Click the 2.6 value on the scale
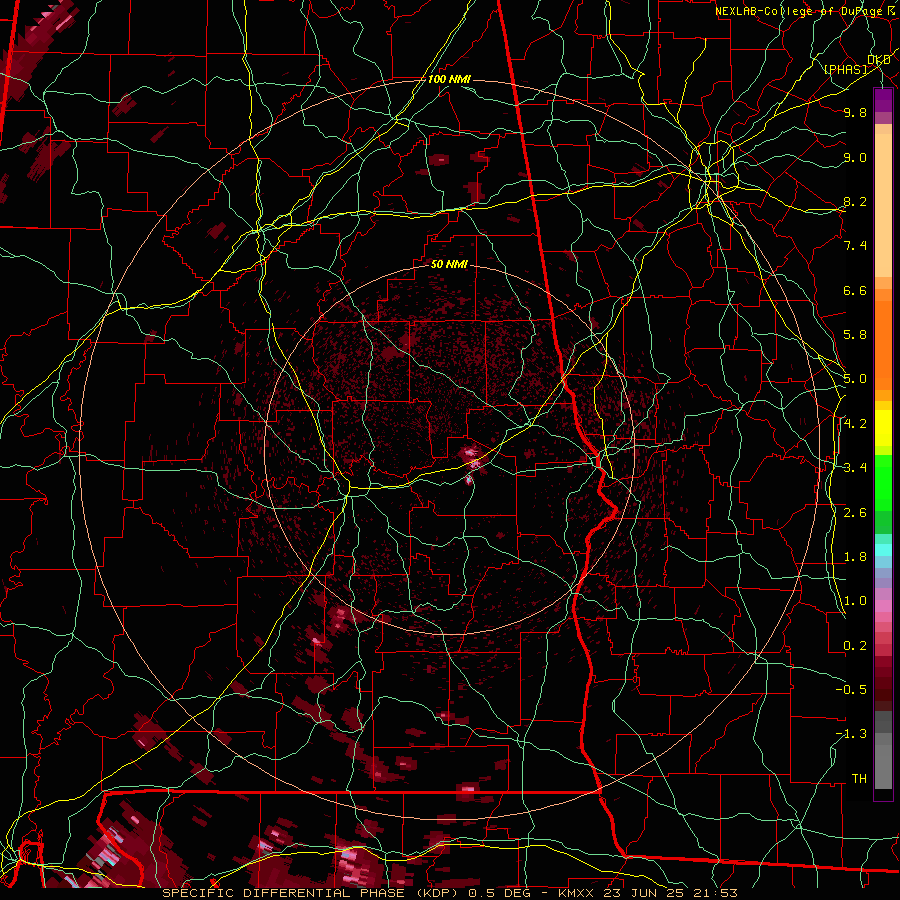This screenshot has width=900, height=900. point(855,513)
